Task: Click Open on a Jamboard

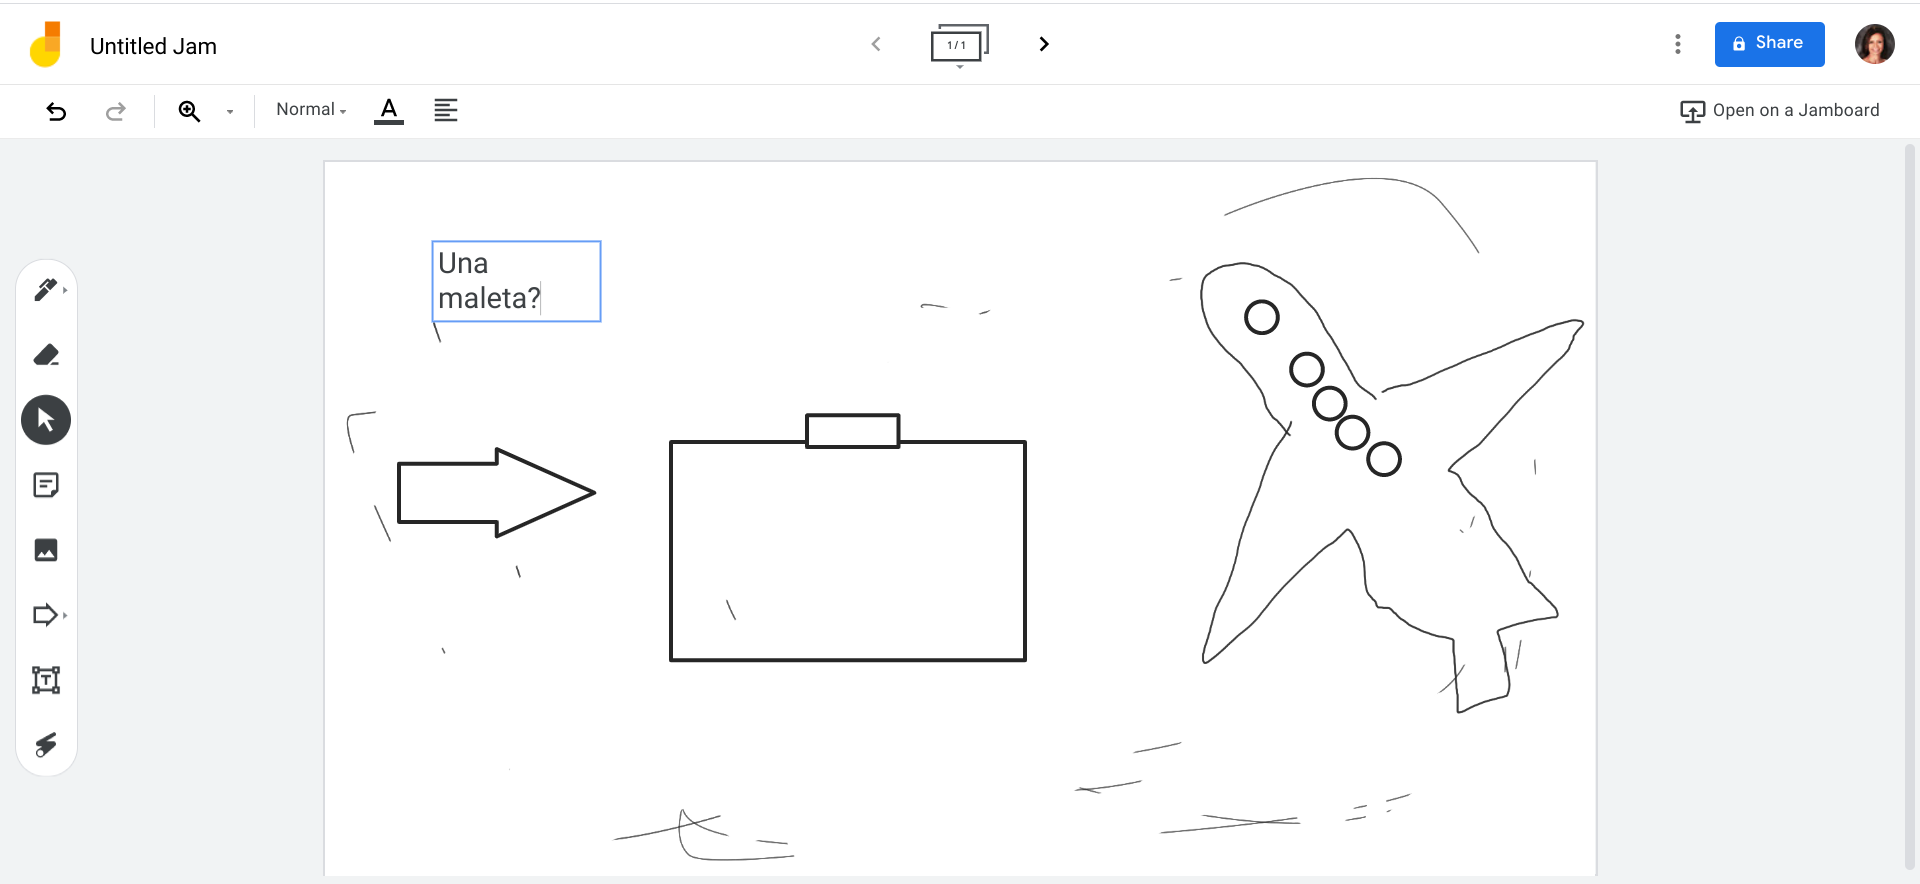Action: [1780, 111]
